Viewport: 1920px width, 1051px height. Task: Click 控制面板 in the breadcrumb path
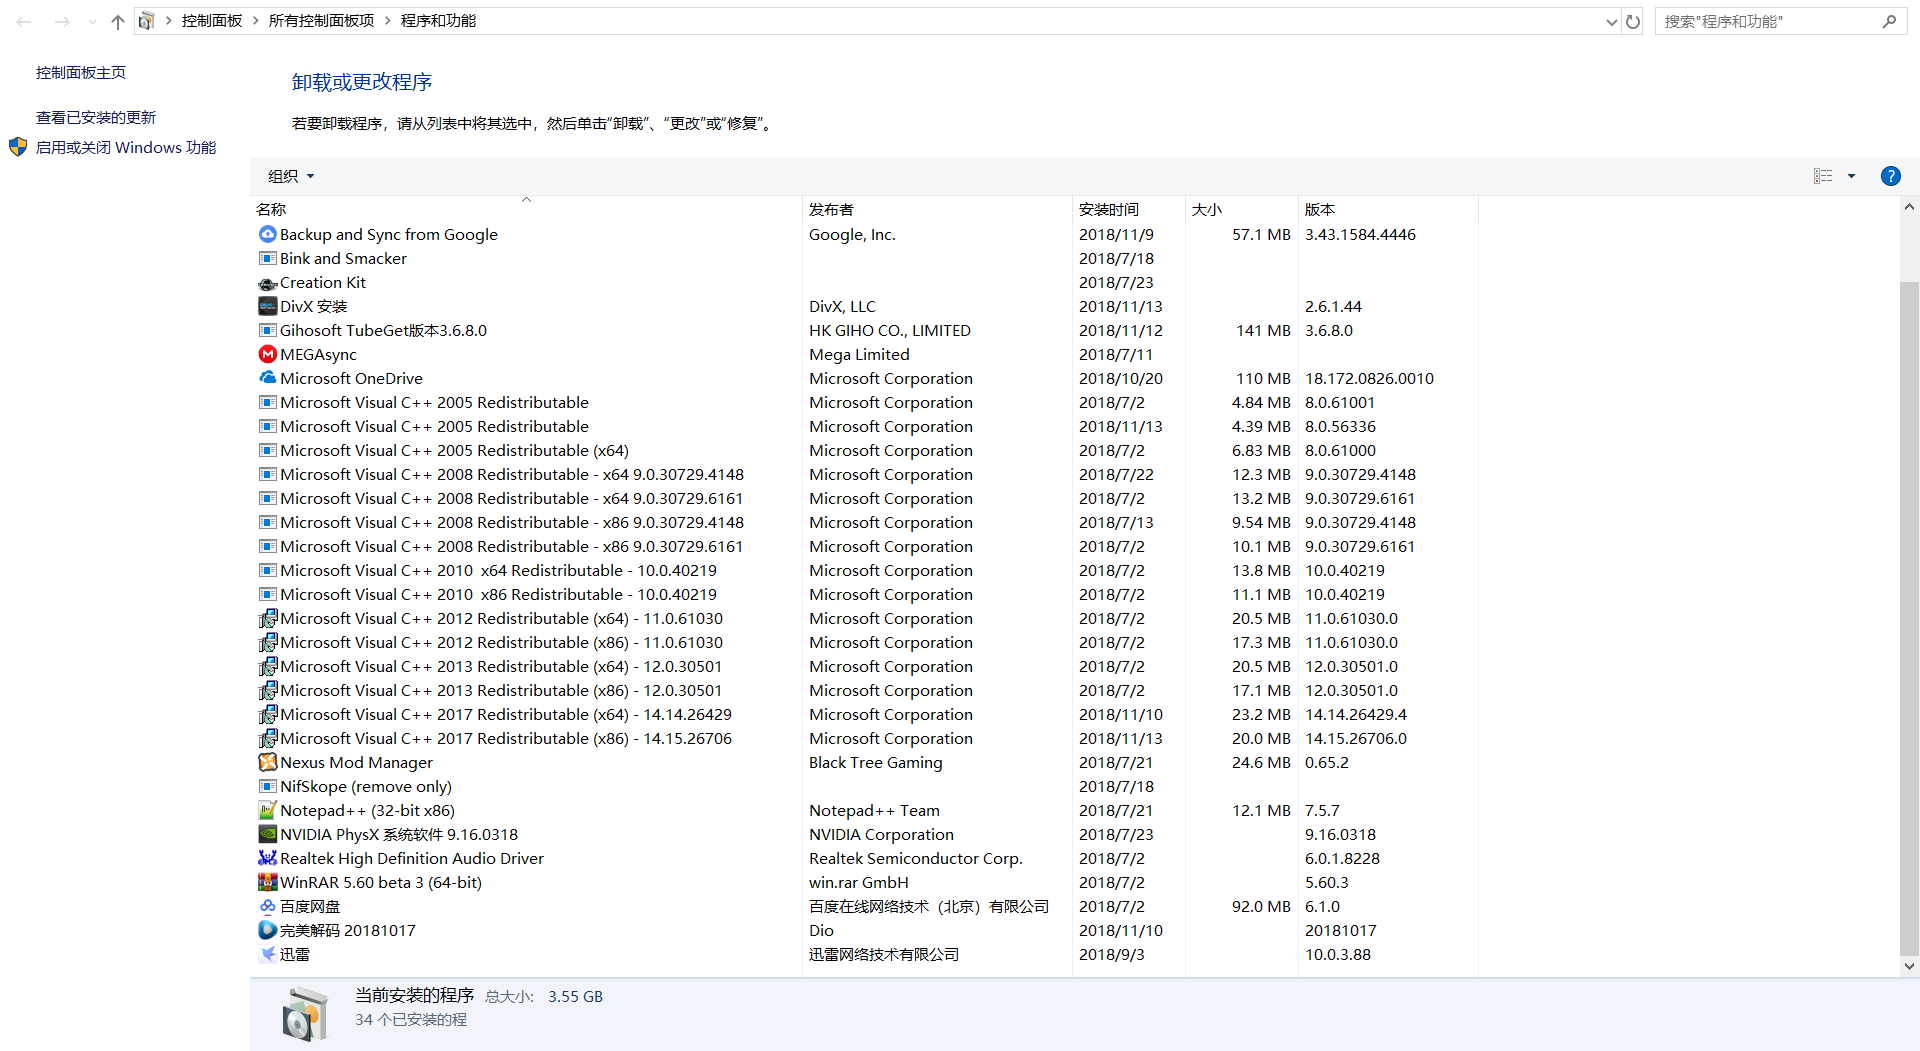tap(212, 21)
